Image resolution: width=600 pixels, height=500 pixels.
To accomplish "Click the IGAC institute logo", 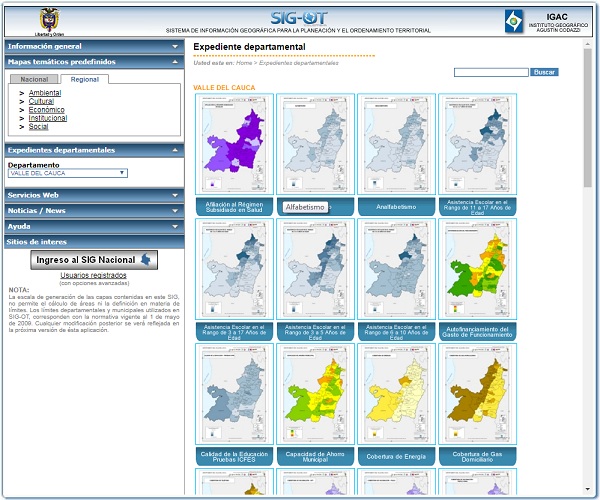I will coord(514,19).
